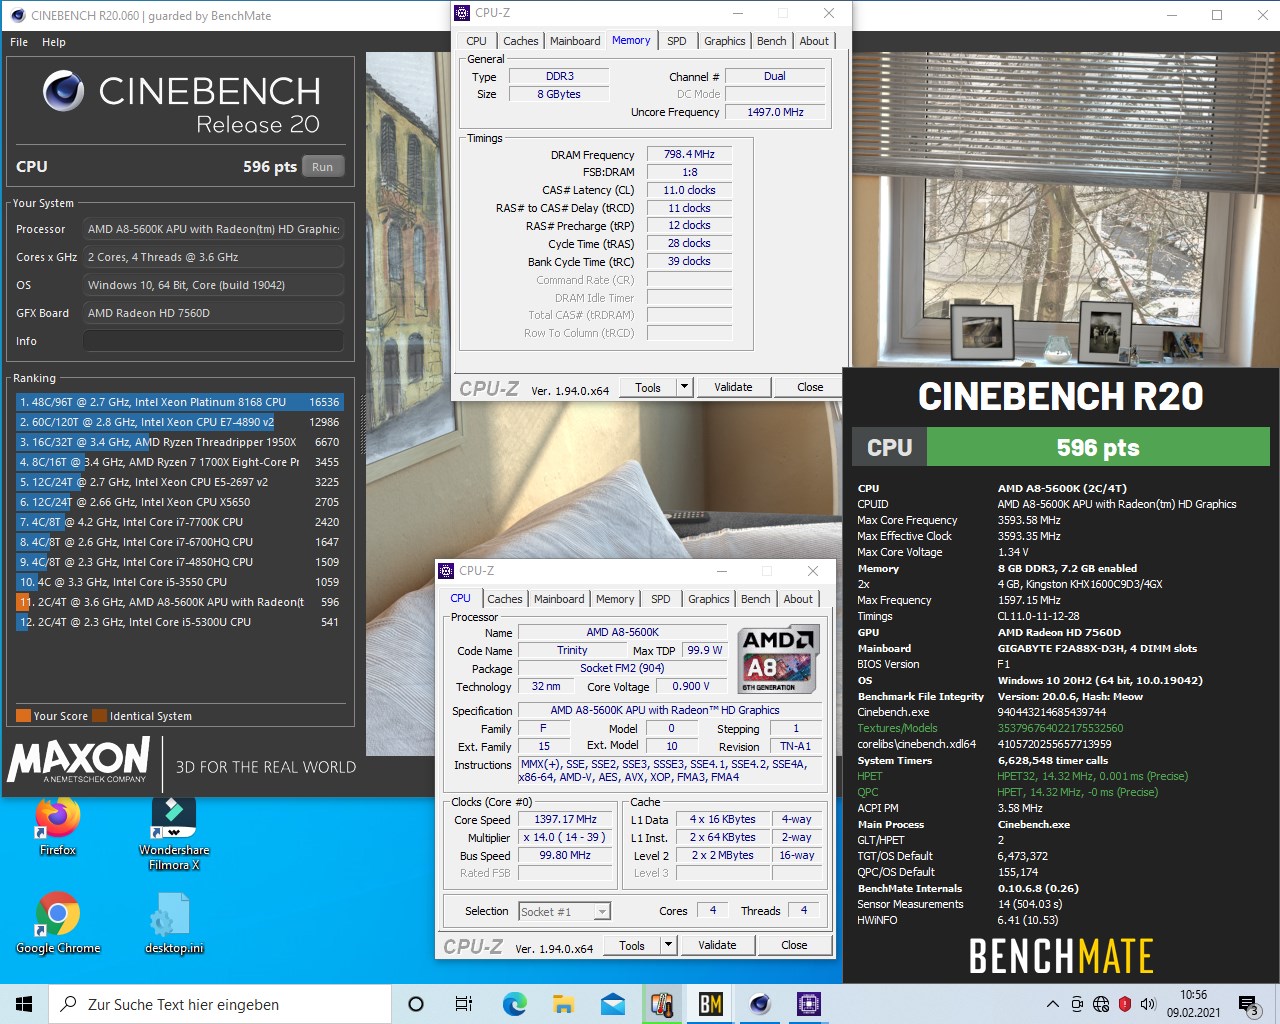Show hidden system tray icons
Screen dimensions: 1280x1024
point(1052,1004)
